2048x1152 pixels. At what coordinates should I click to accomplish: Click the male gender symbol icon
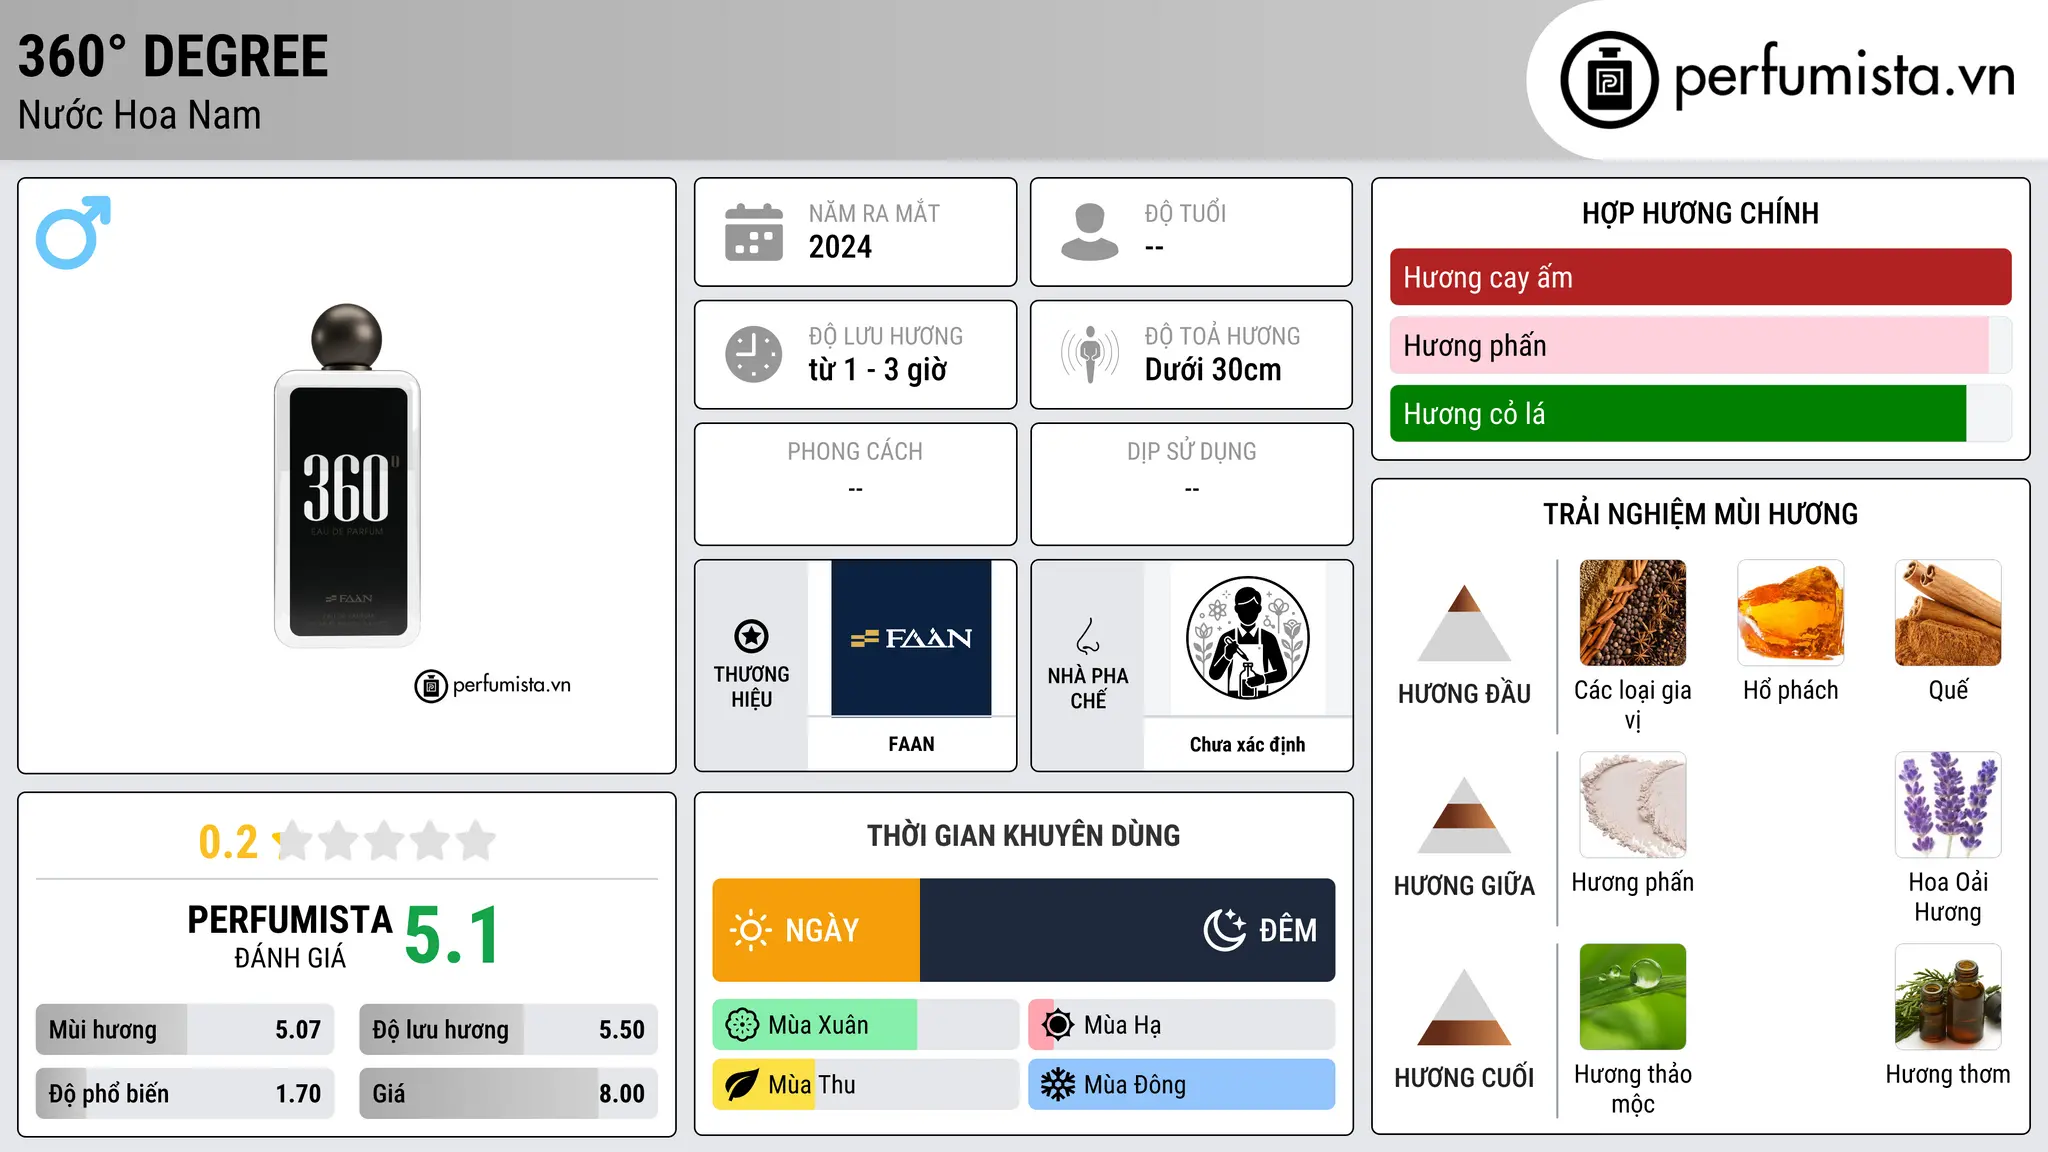click(73, 232)
